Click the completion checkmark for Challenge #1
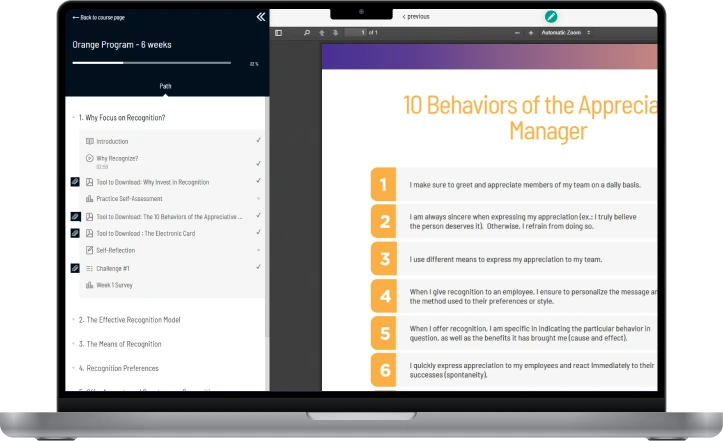 258,268
